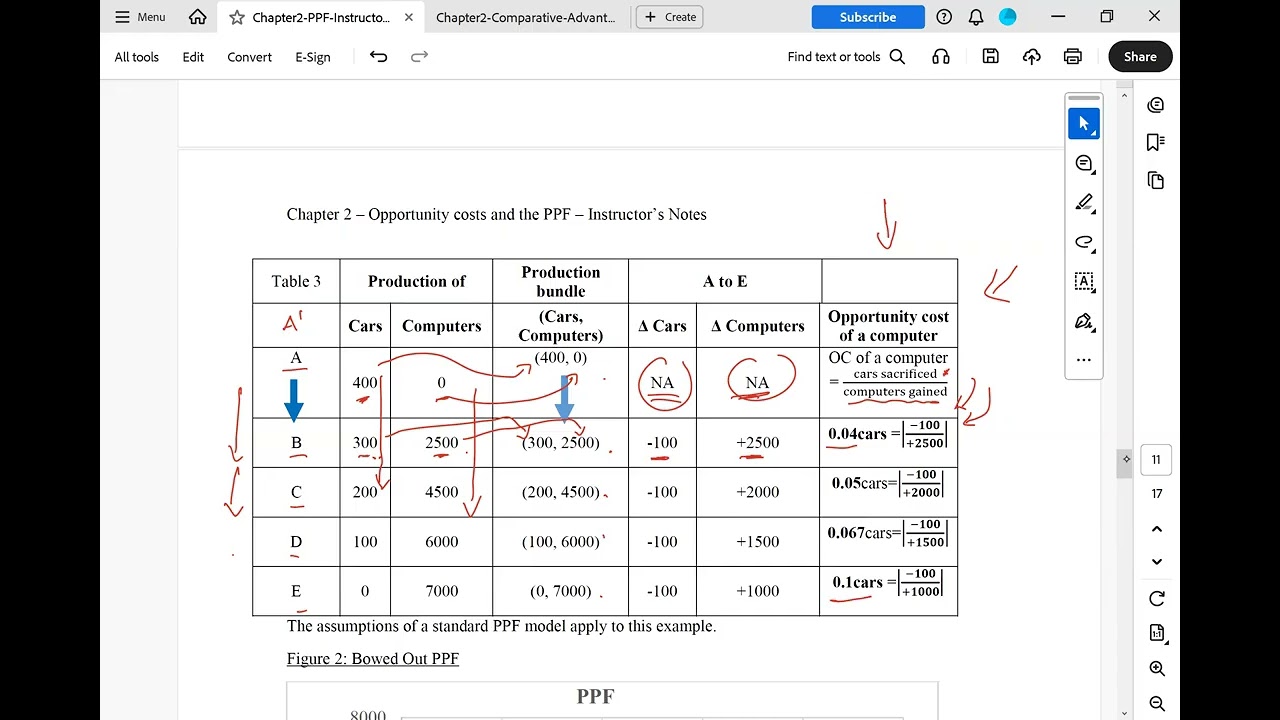The width and height of the screenshot is (1280, 720).
Task: Open the Edit menu
Action: click(193, 57)
